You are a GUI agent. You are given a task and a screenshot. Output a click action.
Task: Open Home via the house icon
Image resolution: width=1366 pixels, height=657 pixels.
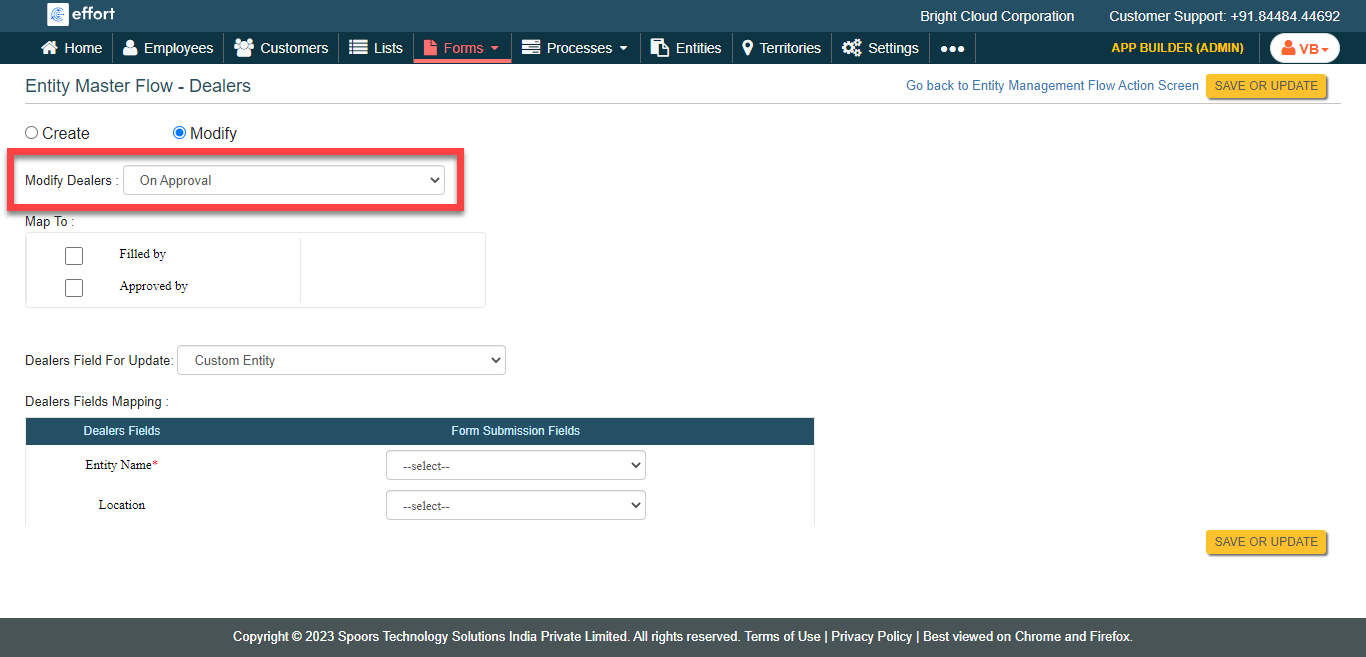click(x=49, y=48)
